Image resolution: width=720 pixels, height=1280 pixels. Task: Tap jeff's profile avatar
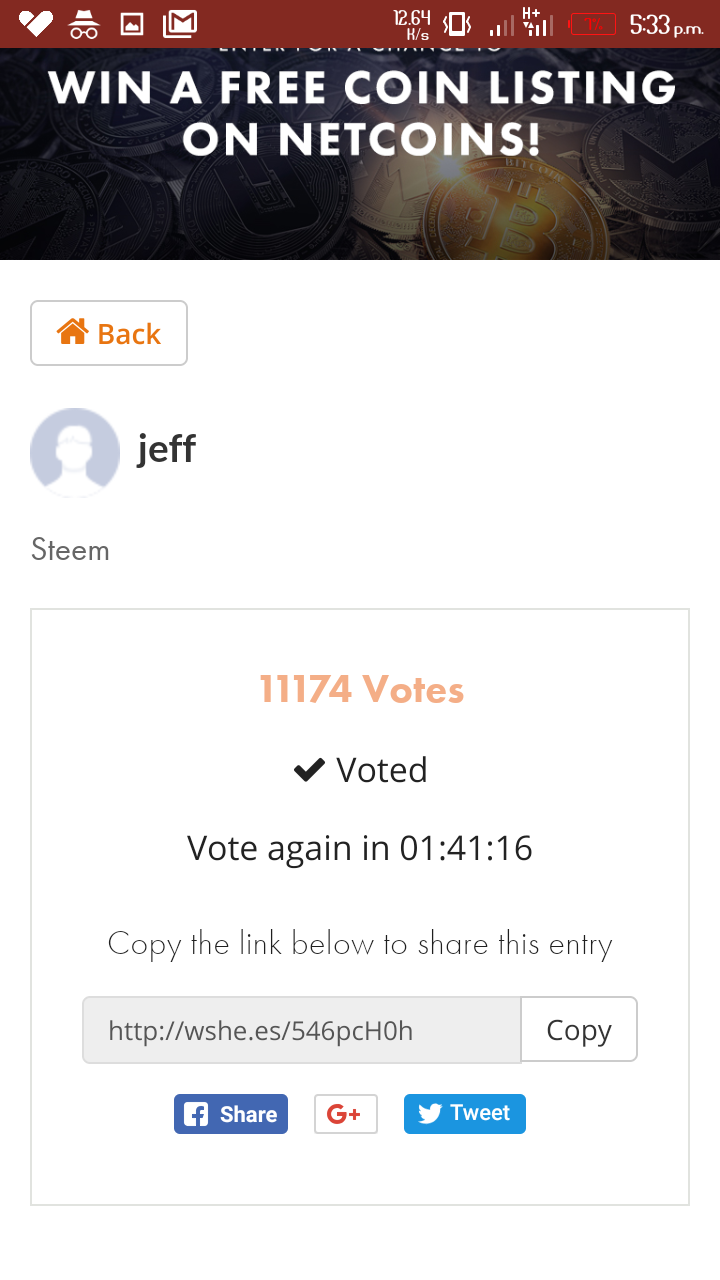pos(75,452)
